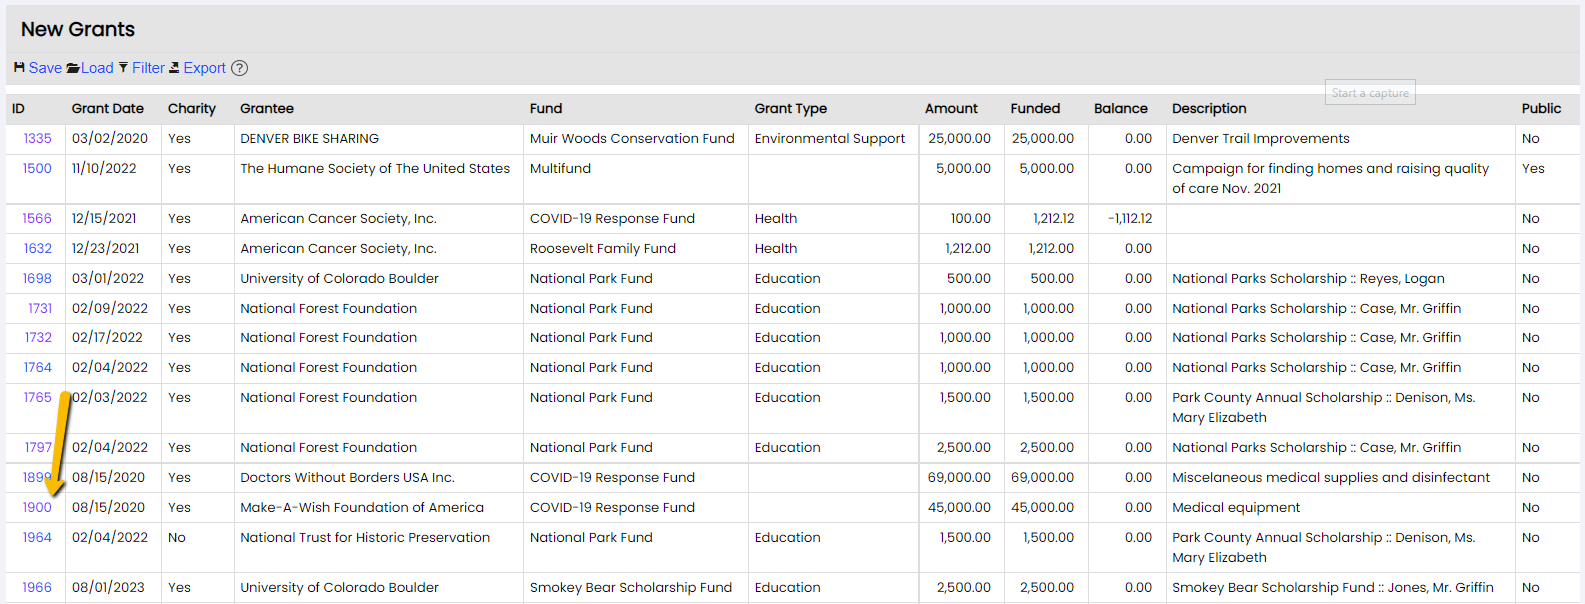Click the Export download icon
The image size is (1585, 604).
pyautogui.click(x=174, y=68)
